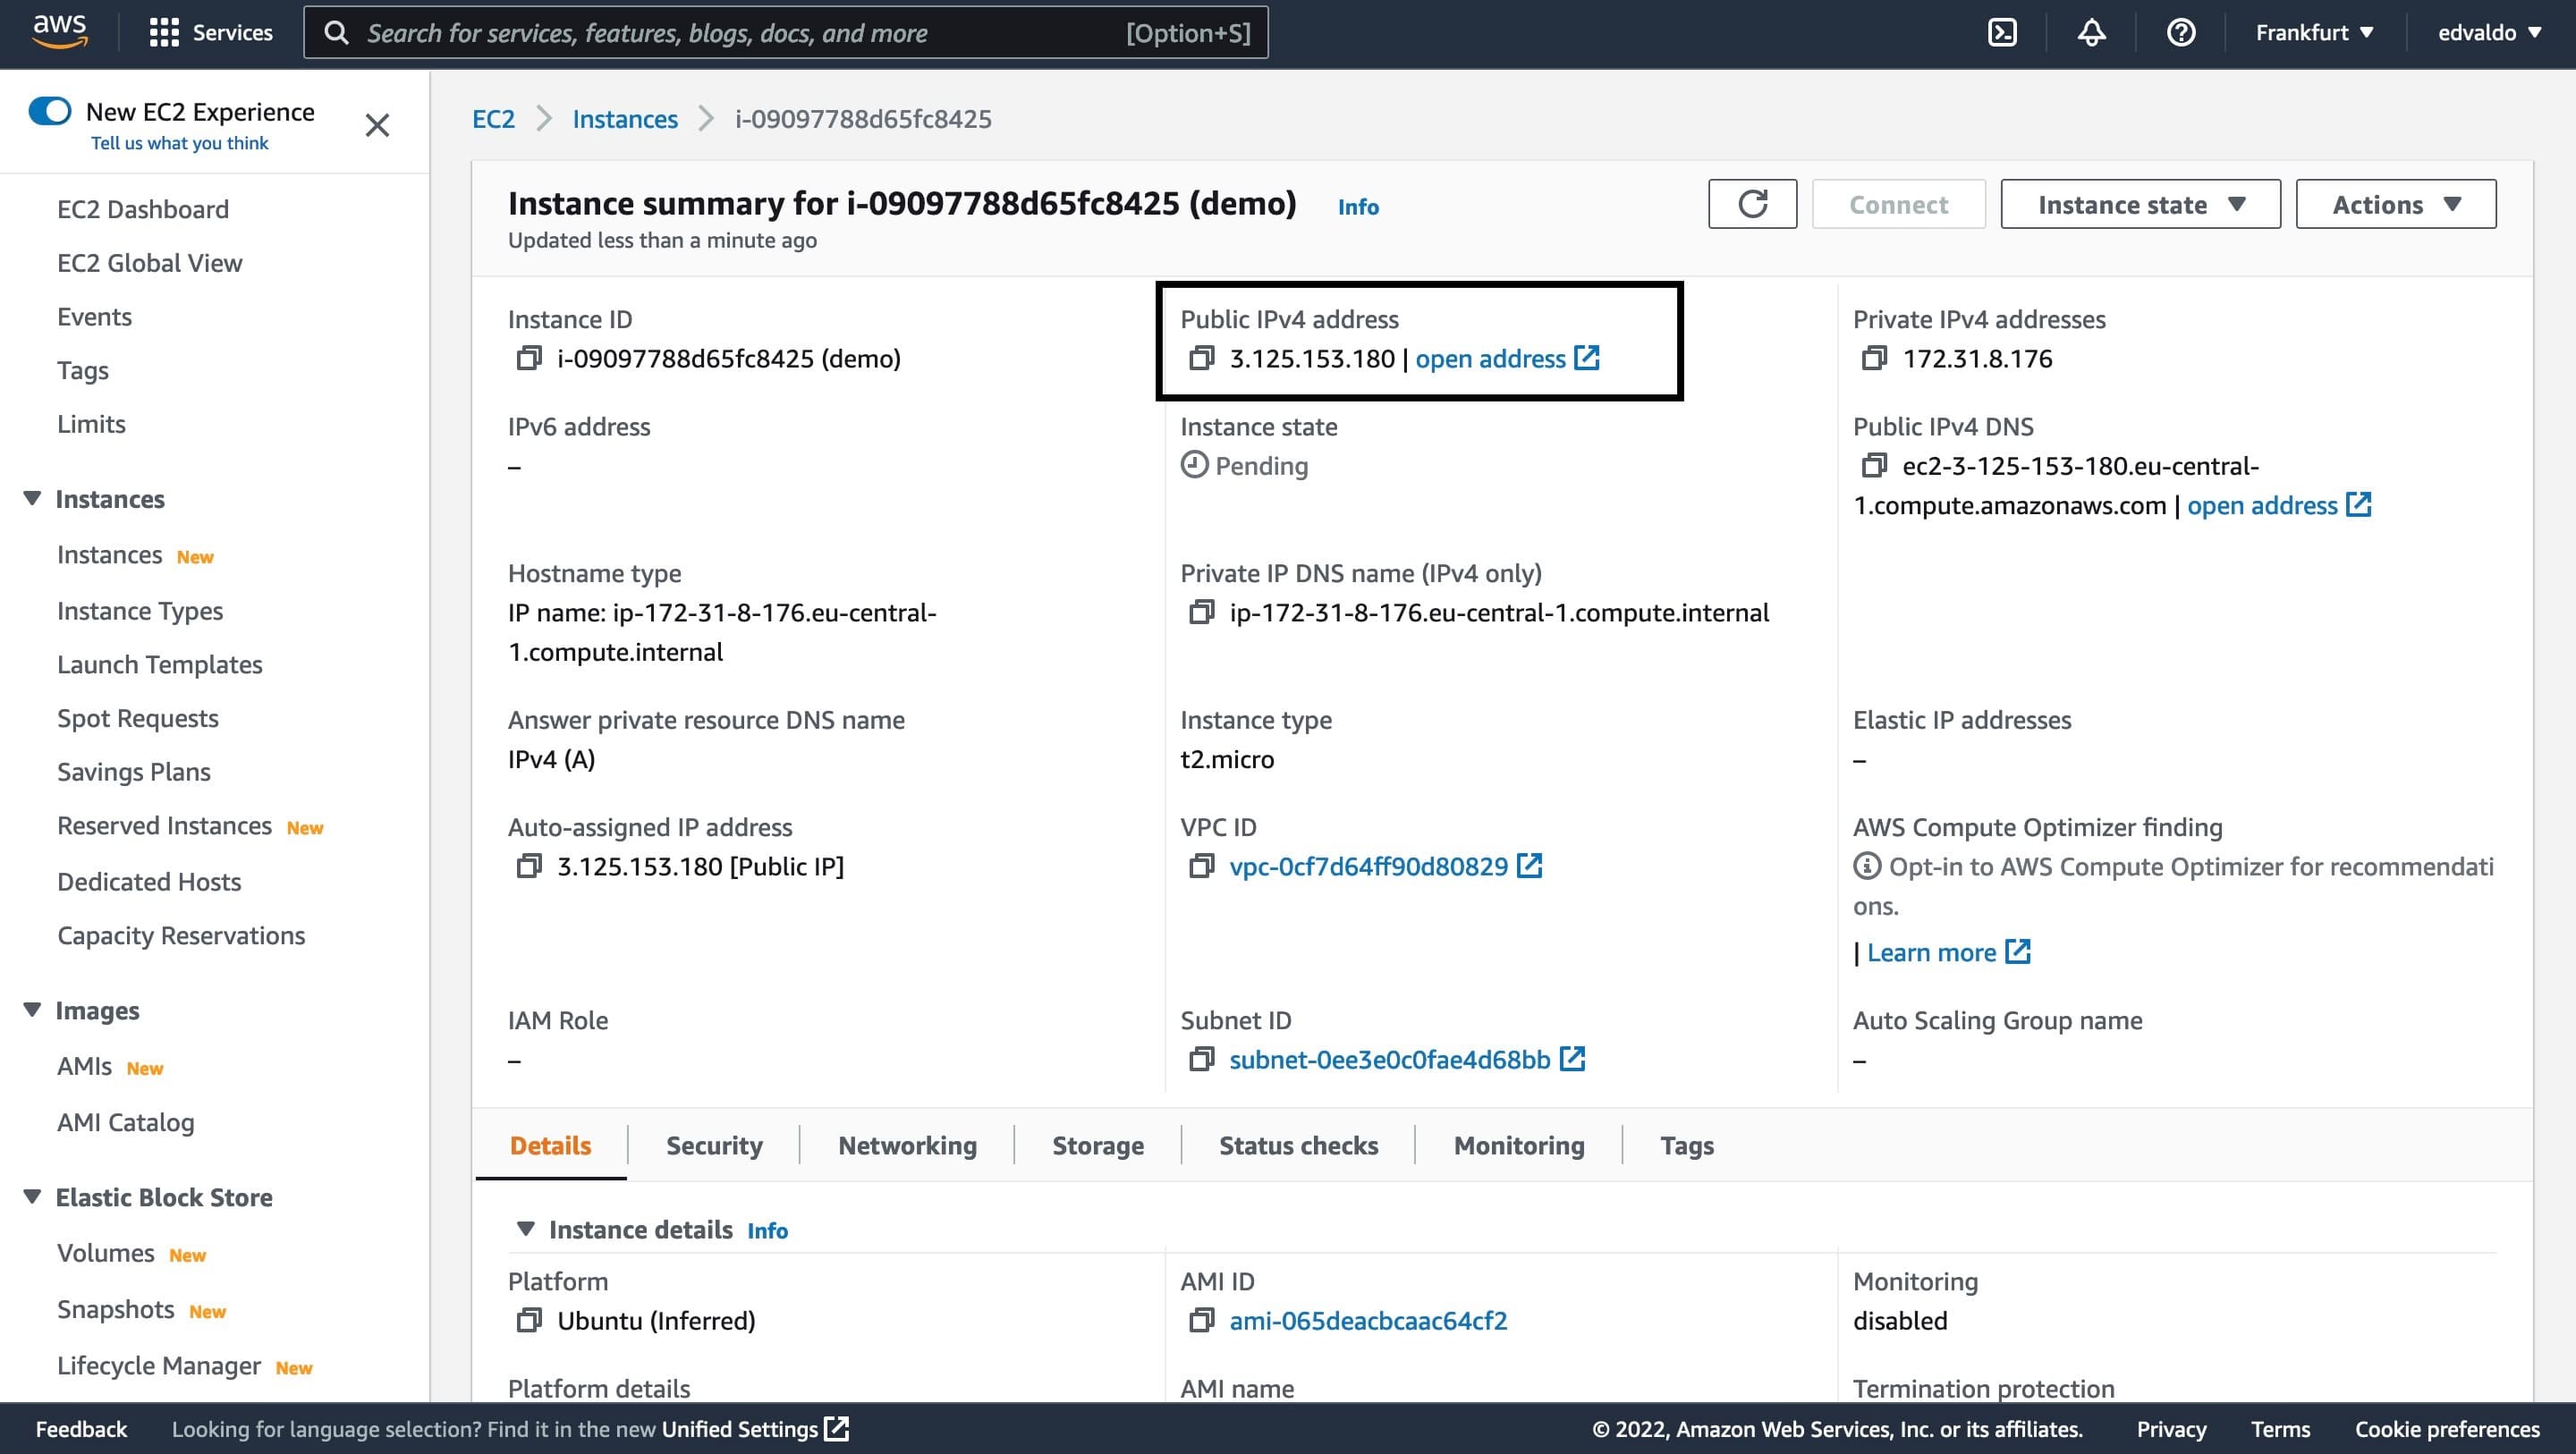Switch to the Monitoring tab
Image resolution: width=2576 pixels, height=1454 pixels.
pyautogui.click(x=1518, y=1145)
